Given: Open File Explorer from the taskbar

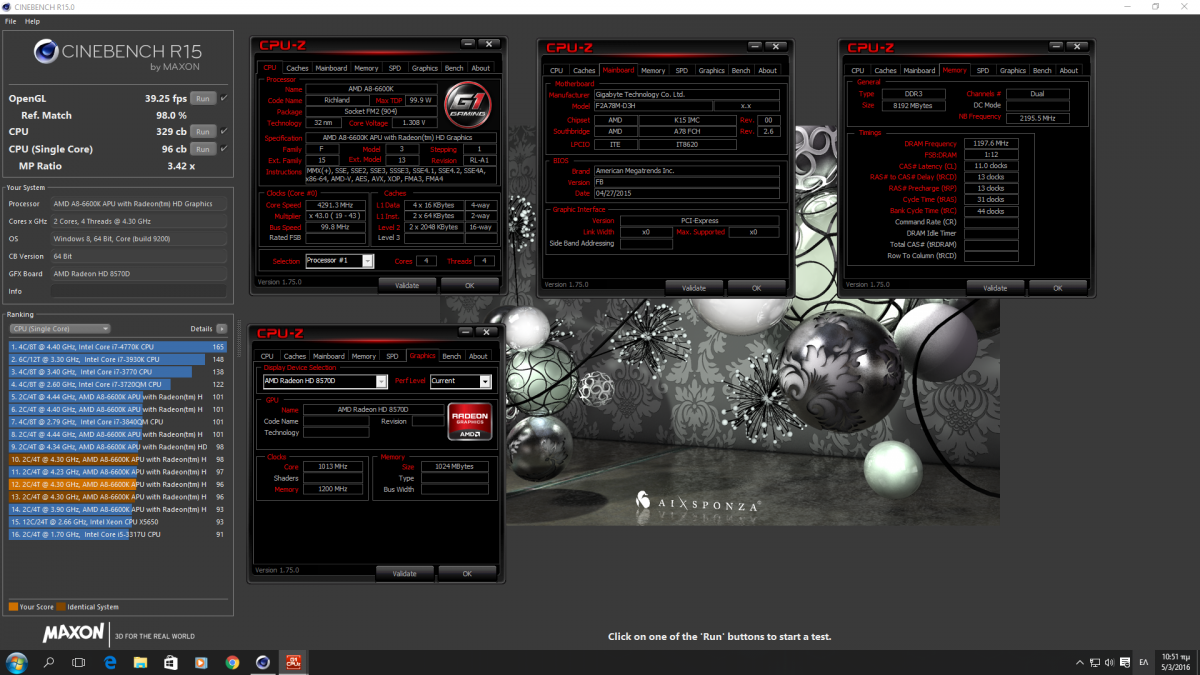Looking at the screenshot, I should [x=141, y=662].
